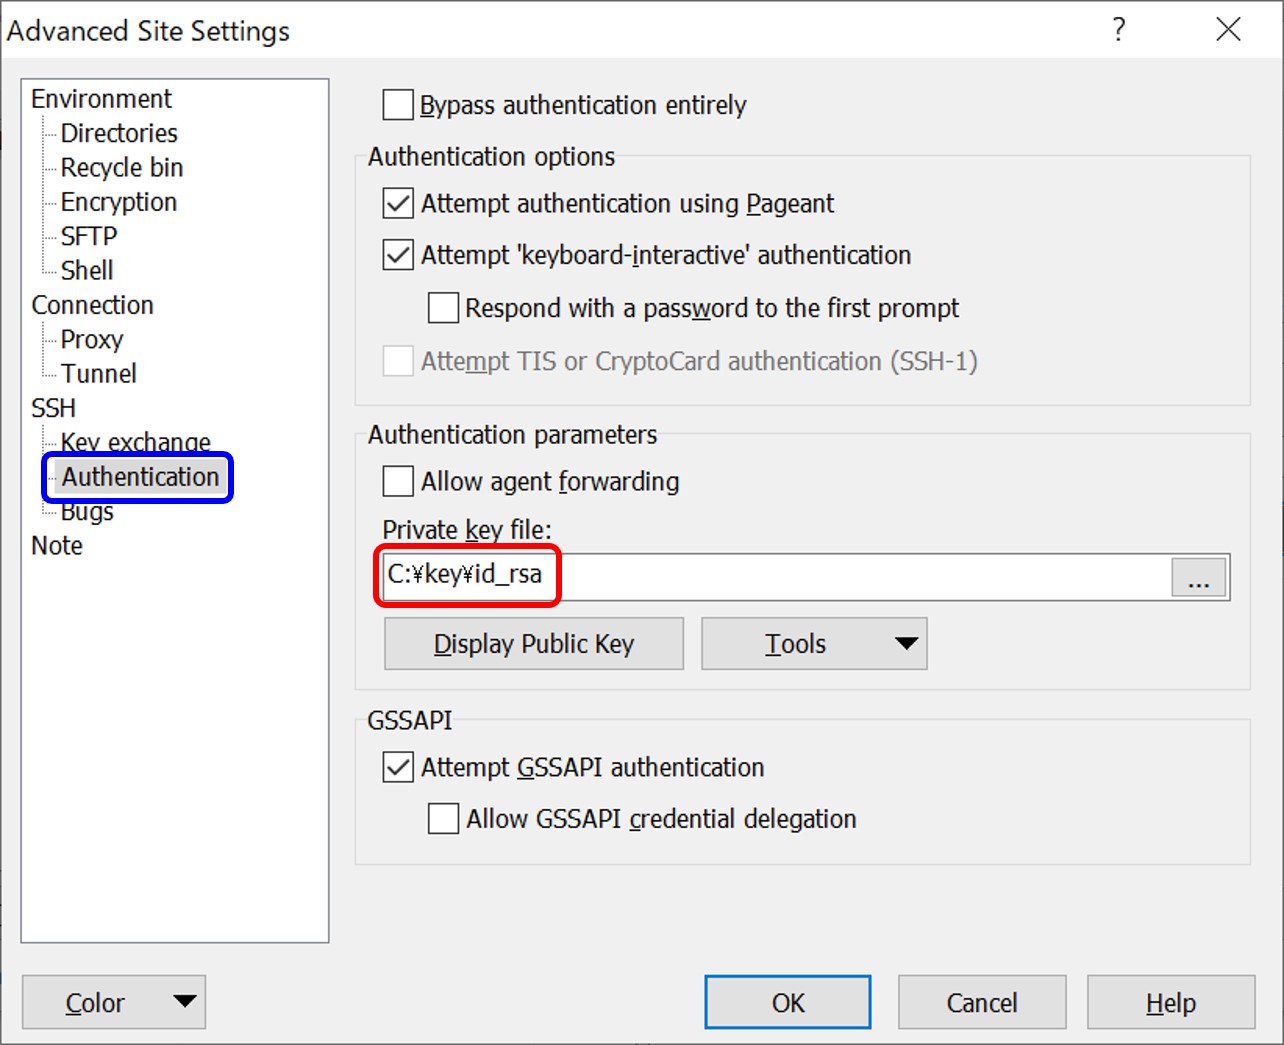Select Tunnel under Connection
This screenshot has height=1045, width=1284.
tap(98, 374)
